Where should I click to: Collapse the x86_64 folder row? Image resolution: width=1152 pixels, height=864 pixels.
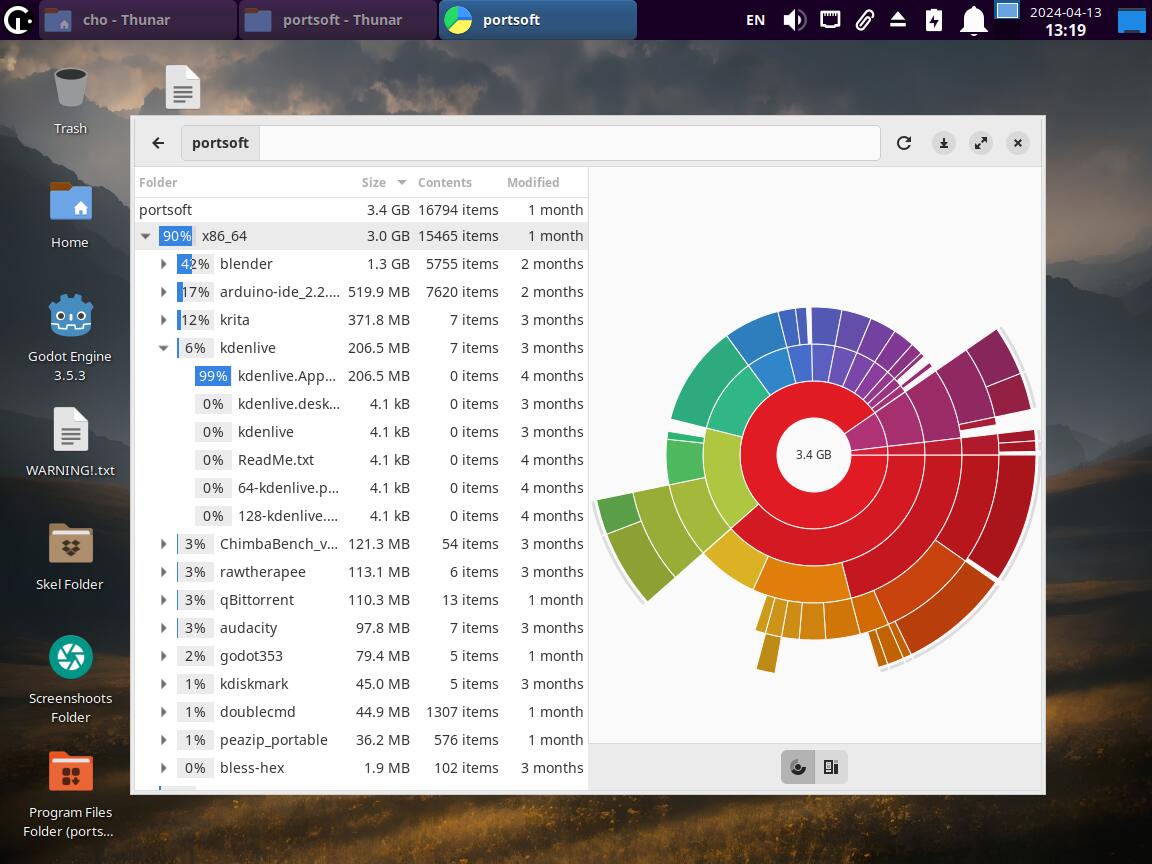[x=146, y=236]
